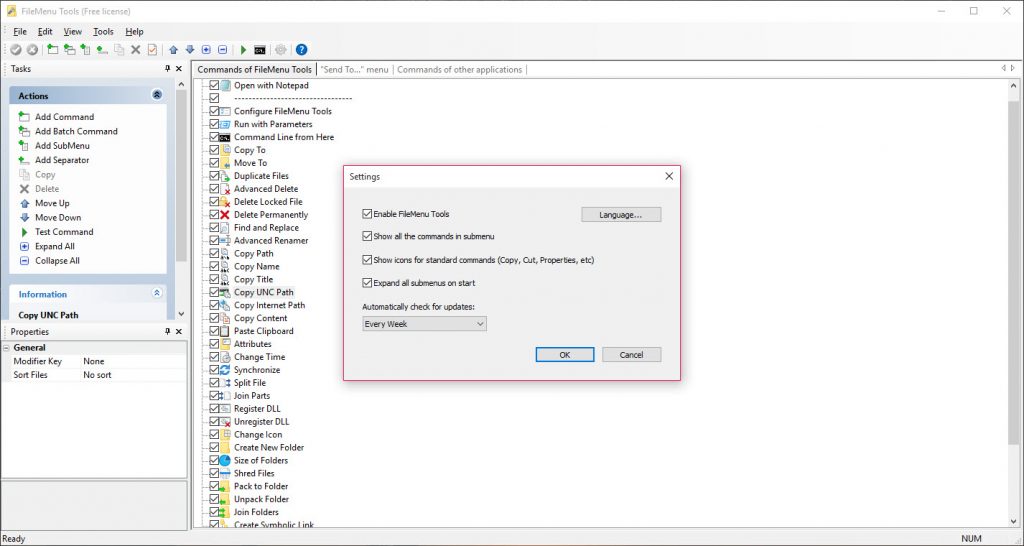The height and width of the screenshot is (546, 1024).
Task: Click the Synchronize row's blue arrows icon
Action: [x=225, y=370]
